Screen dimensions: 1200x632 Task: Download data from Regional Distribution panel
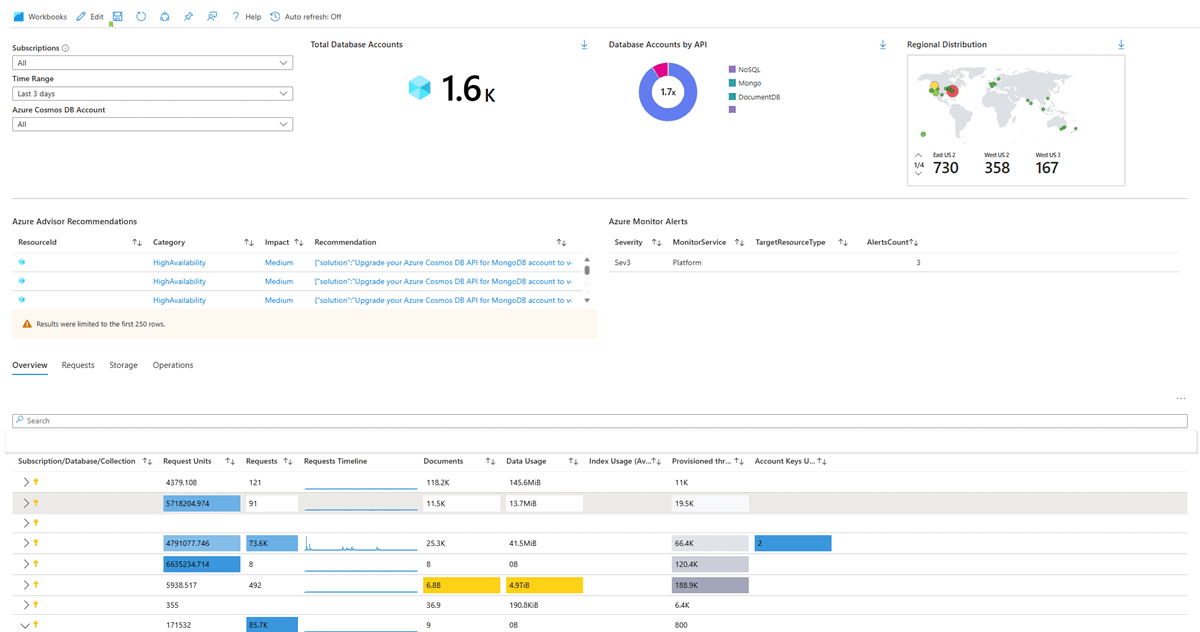point(1121,44)
